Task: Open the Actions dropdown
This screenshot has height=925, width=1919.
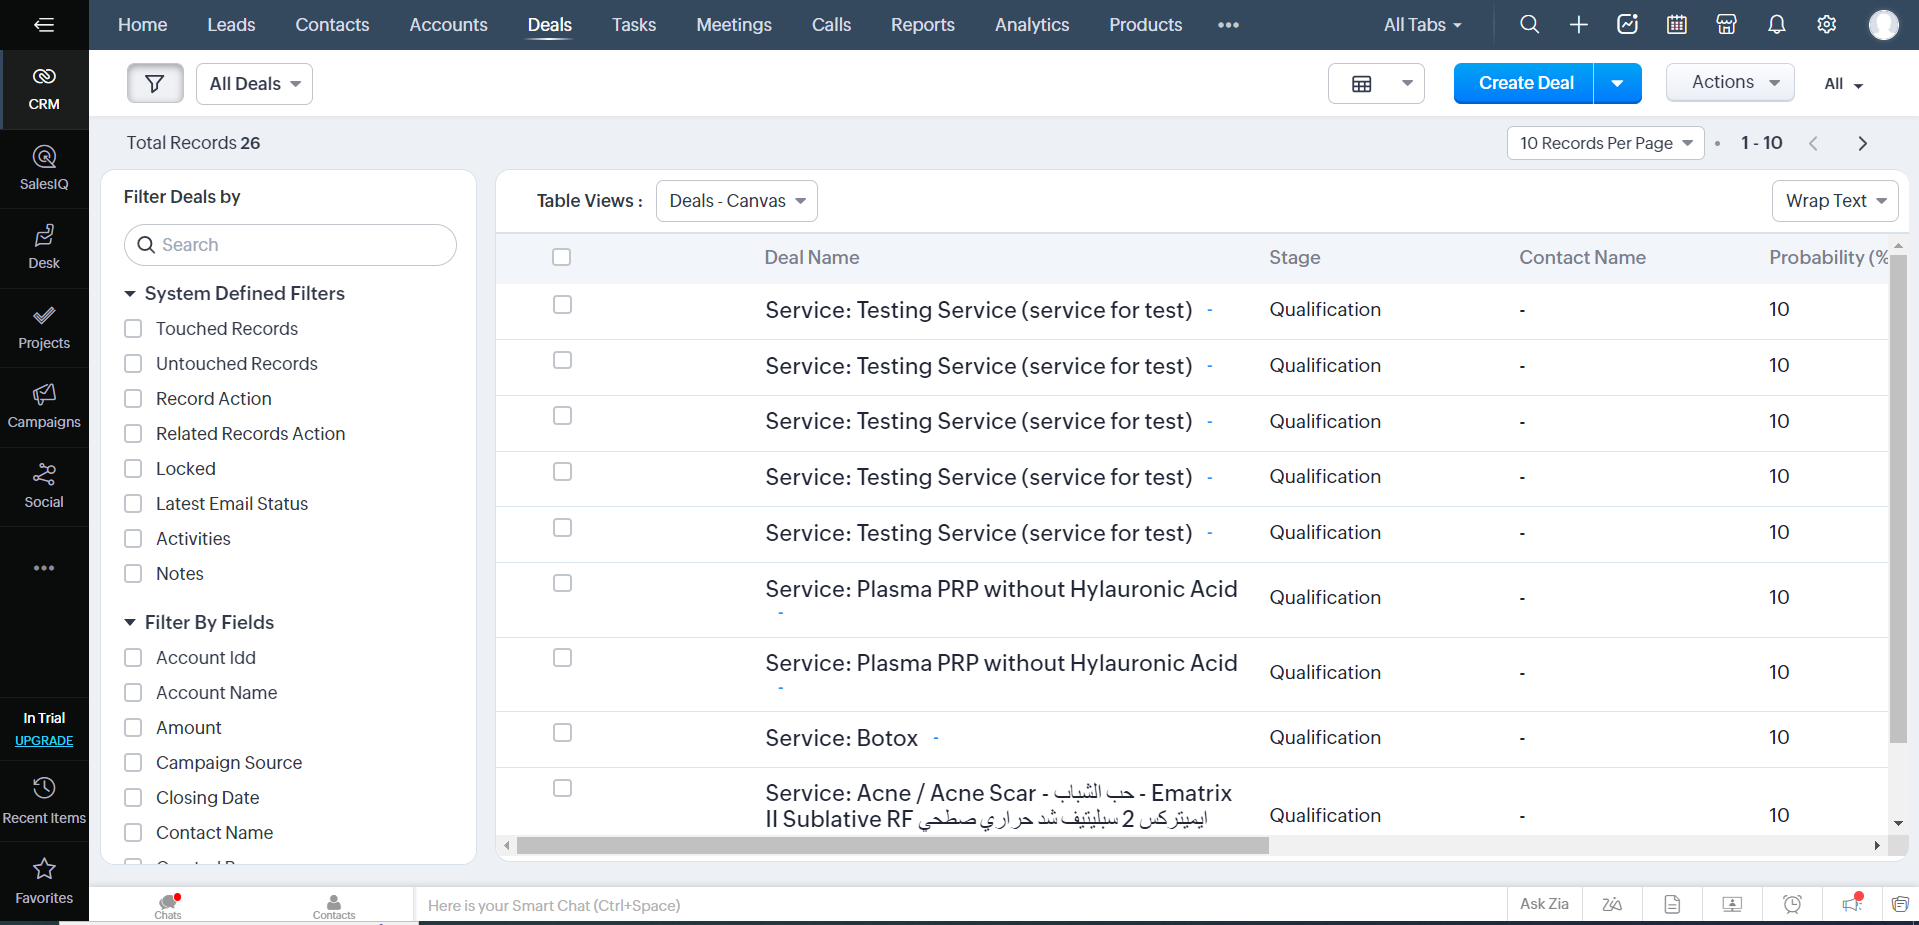Action: tap(1730, 82)
